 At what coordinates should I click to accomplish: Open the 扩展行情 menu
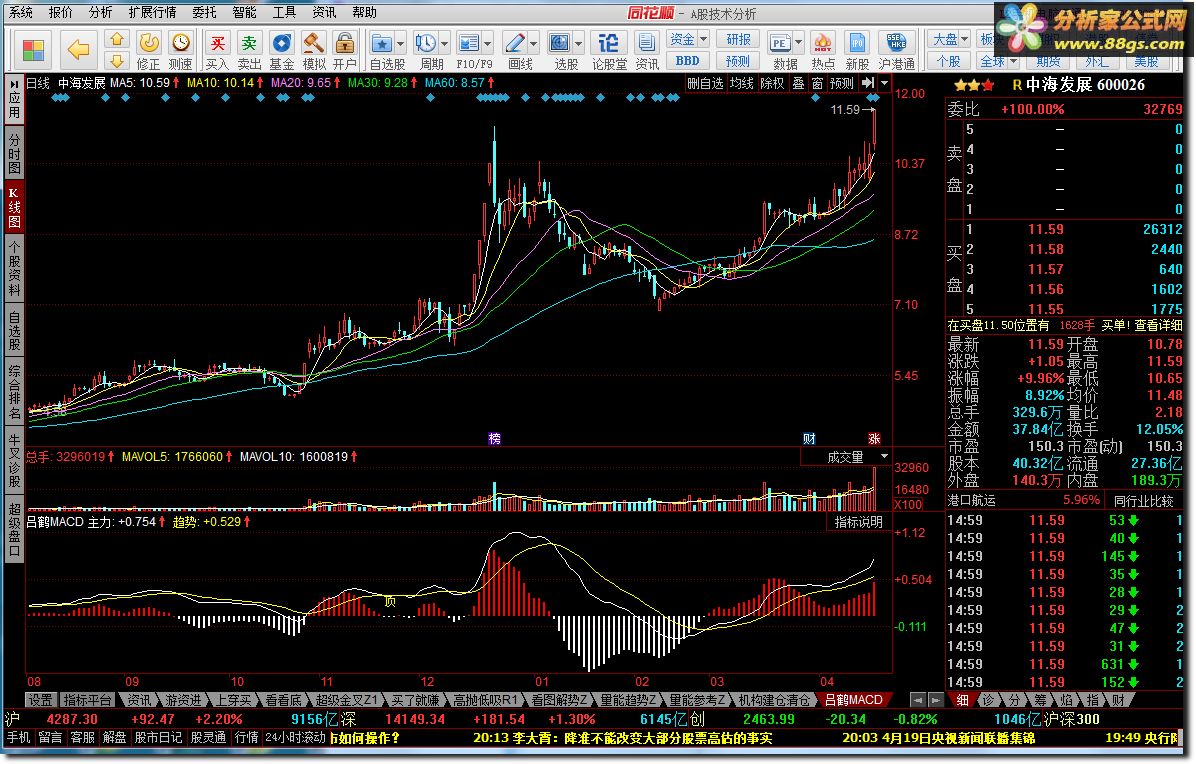pyautogui.click(x=153, y=12)
